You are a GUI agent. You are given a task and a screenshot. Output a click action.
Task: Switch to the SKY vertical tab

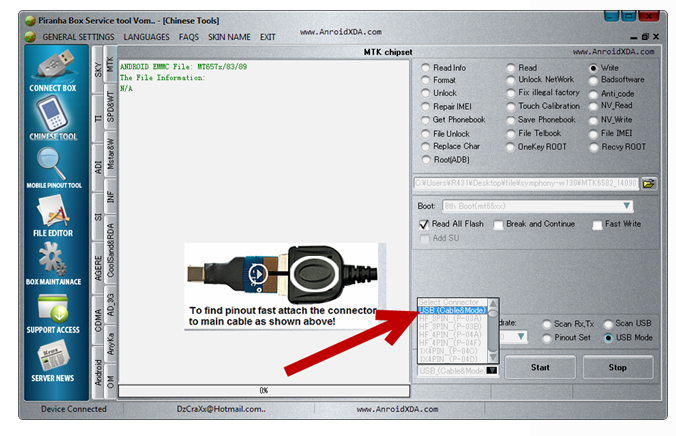98,70
